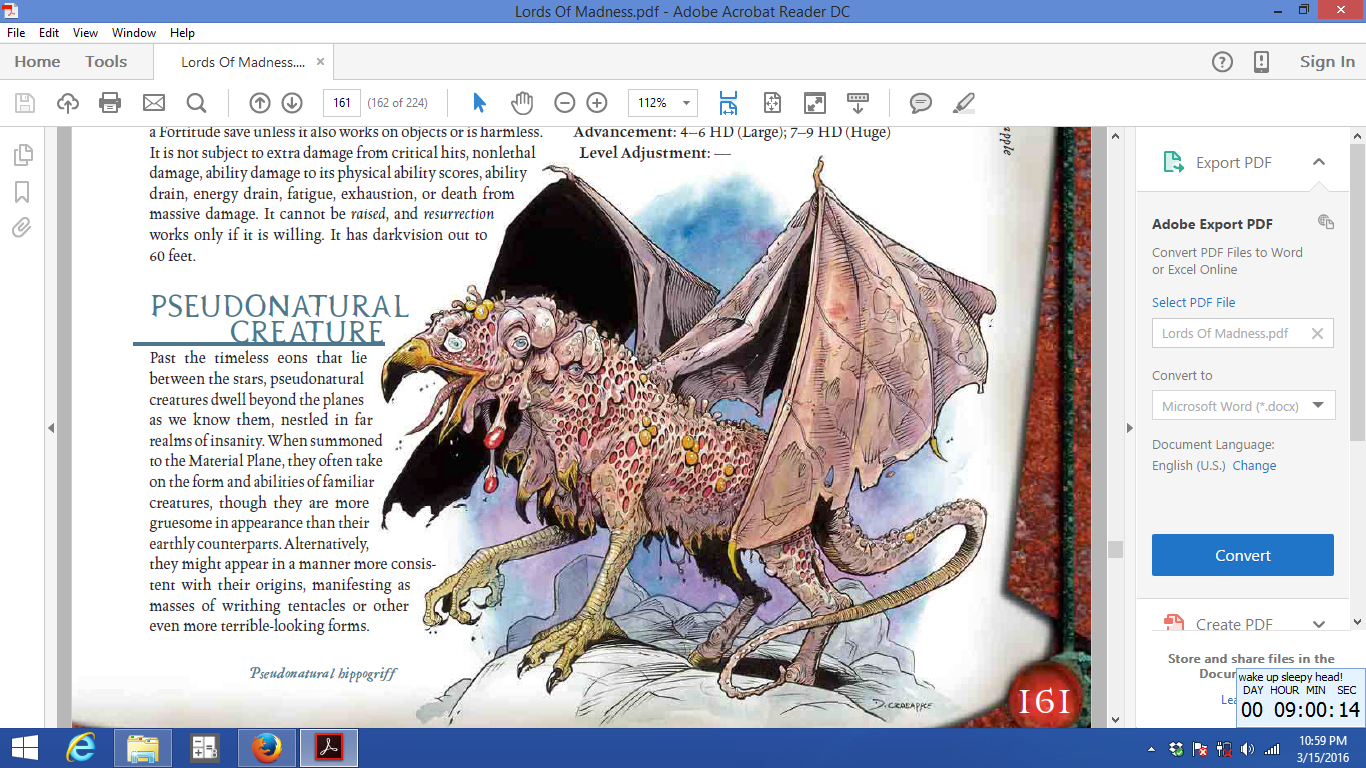Image resolution: width=1366 pixels, height=768 pixels.
Task: Open the find text magnifier icon
Action: click(x=196, y=103)
